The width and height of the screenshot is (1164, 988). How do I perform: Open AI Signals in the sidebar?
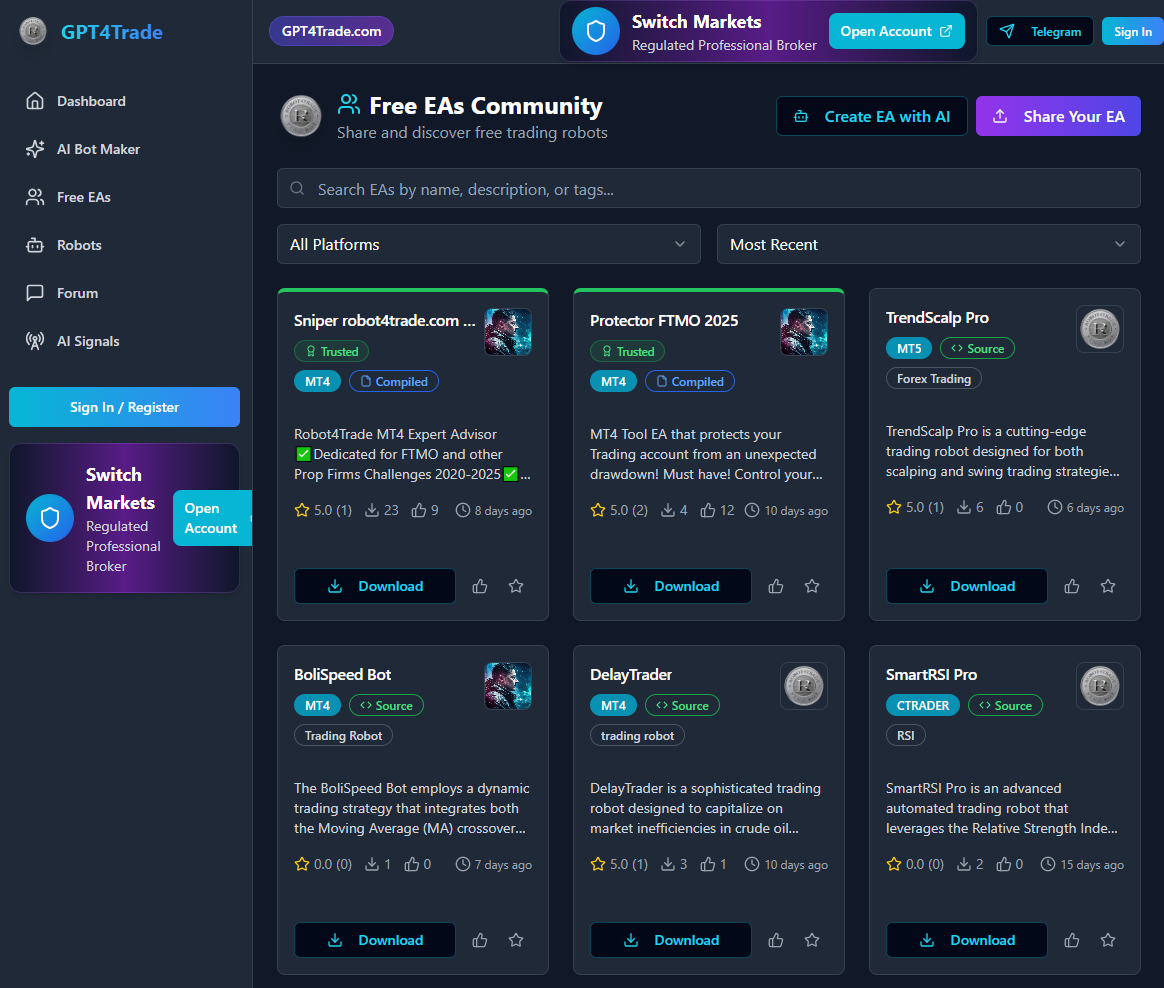point(73,341)
